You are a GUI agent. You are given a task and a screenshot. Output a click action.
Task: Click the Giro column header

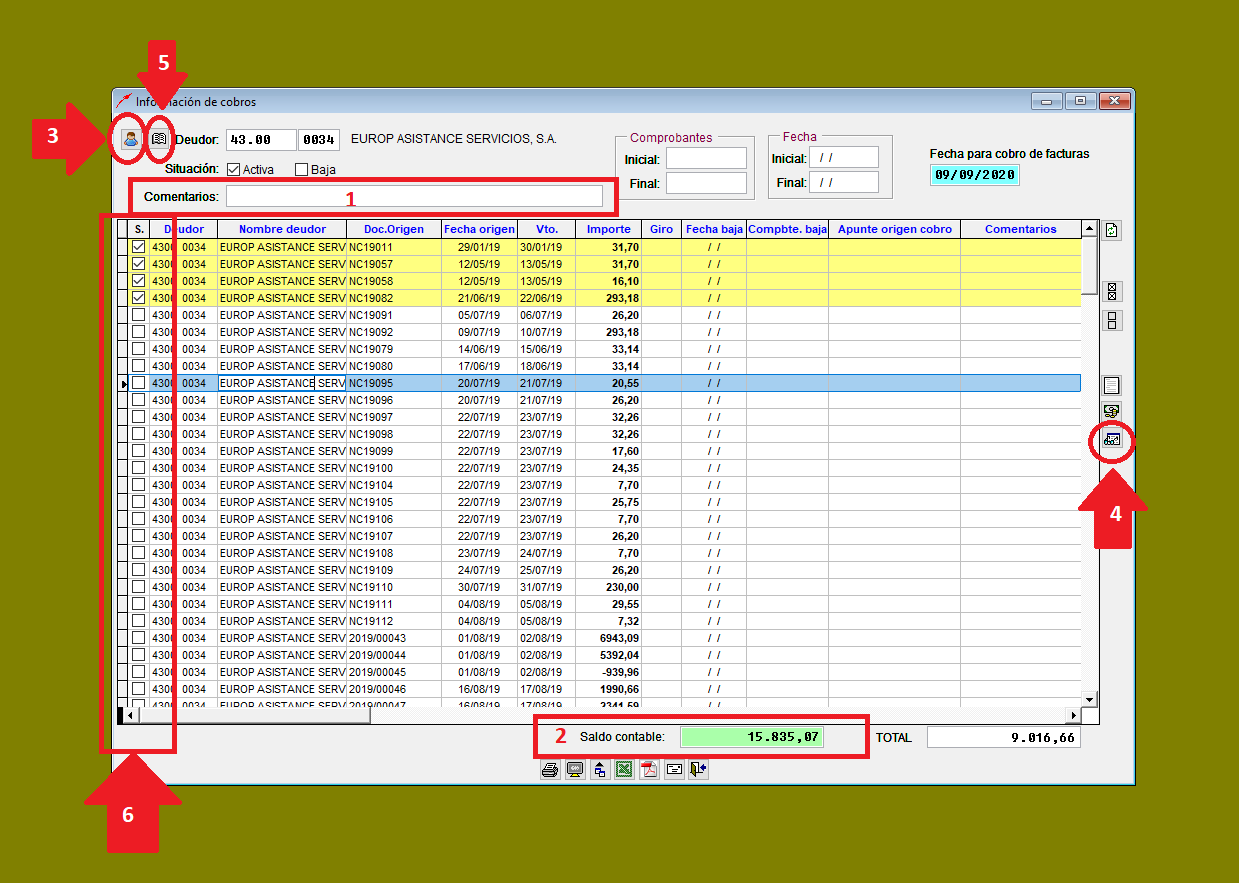coord(661,230)
